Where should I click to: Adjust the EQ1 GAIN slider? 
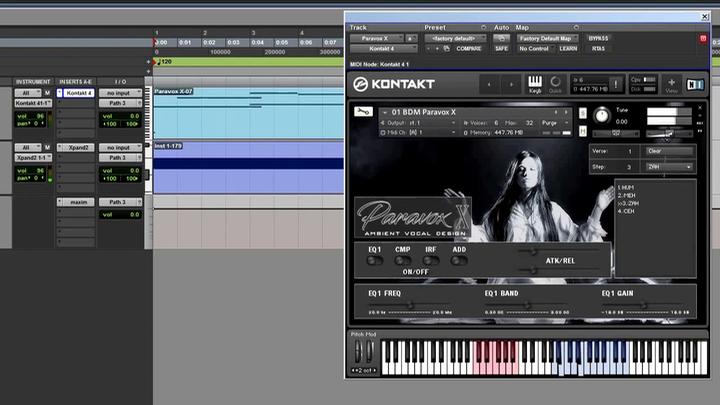click(x=644, y=305)
